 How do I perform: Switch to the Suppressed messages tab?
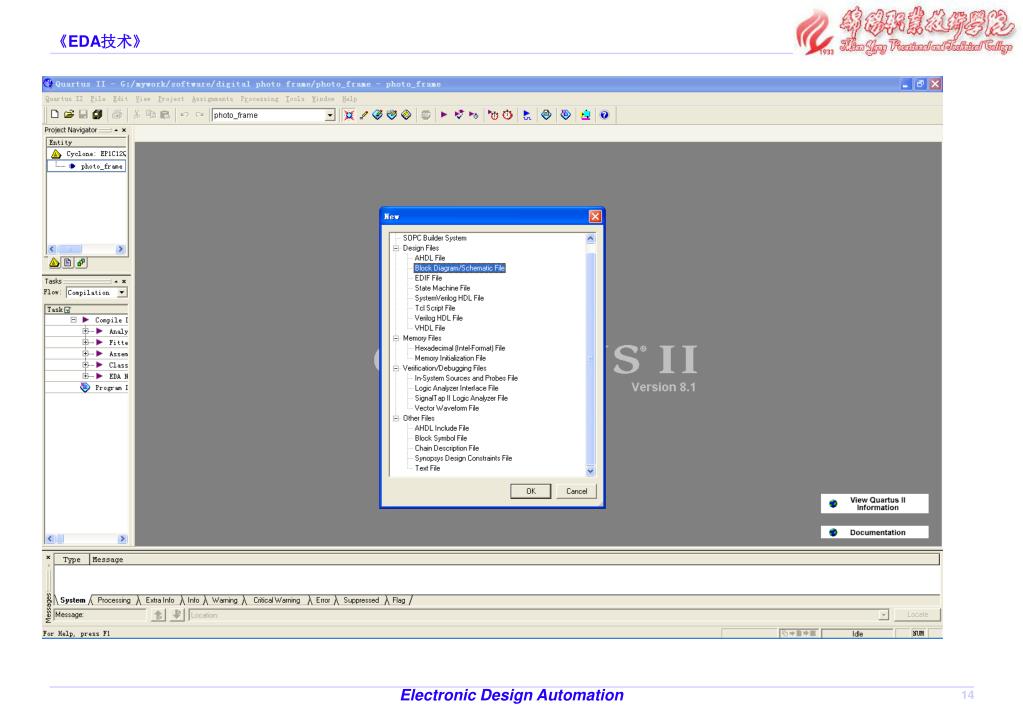click(361, 600)
